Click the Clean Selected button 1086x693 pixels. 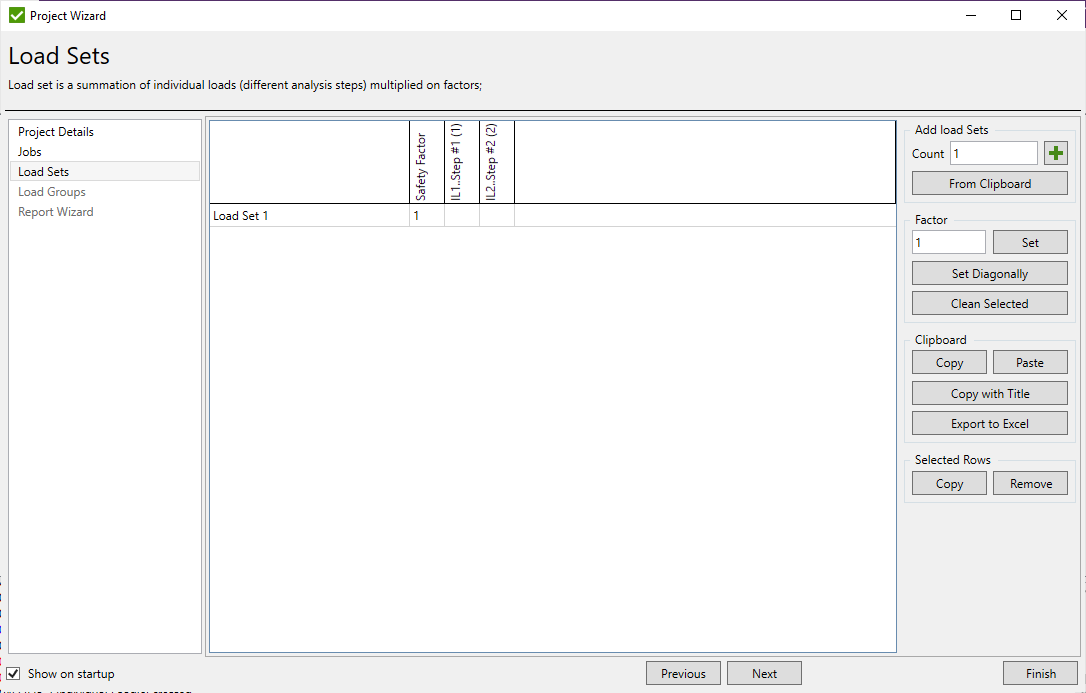(x=990, y=303)
